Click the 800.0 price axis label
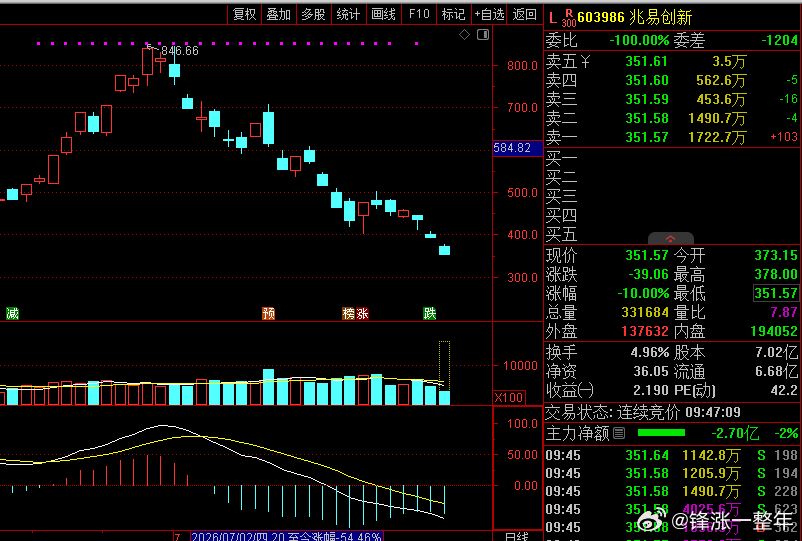 (x=522, y=65)
